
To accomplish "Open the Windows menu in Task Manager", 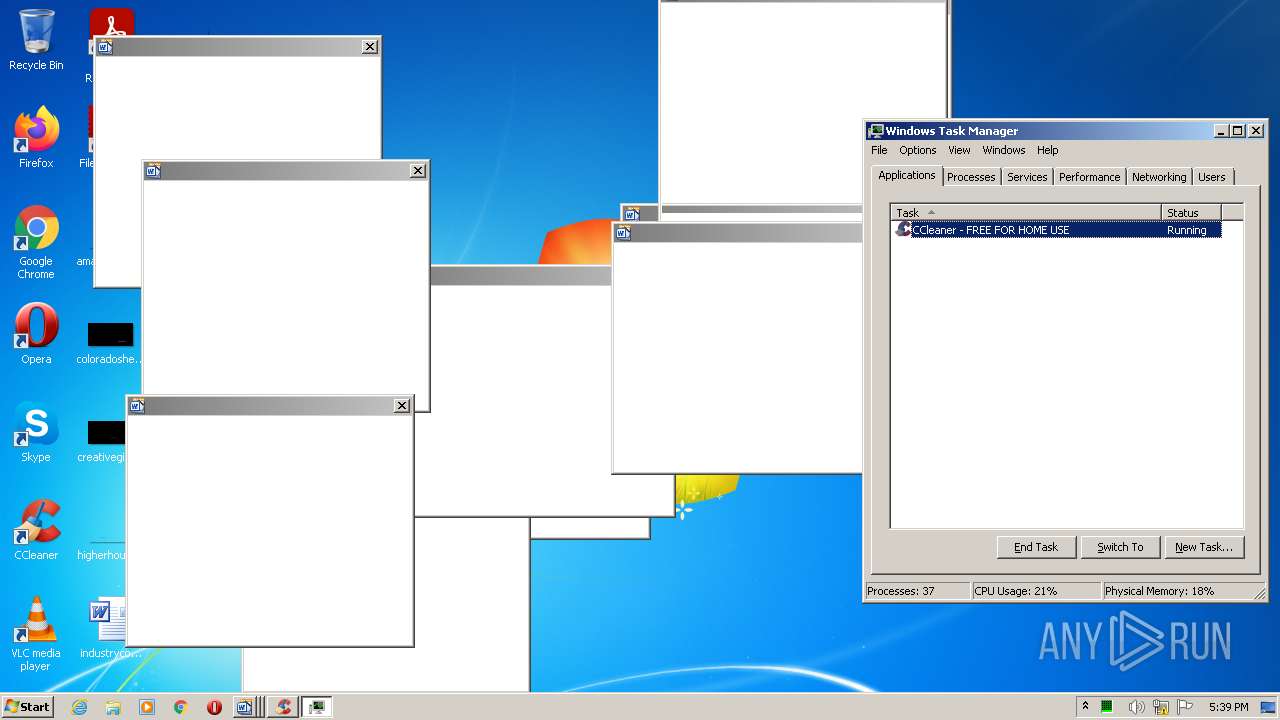I will [1003, 150].
